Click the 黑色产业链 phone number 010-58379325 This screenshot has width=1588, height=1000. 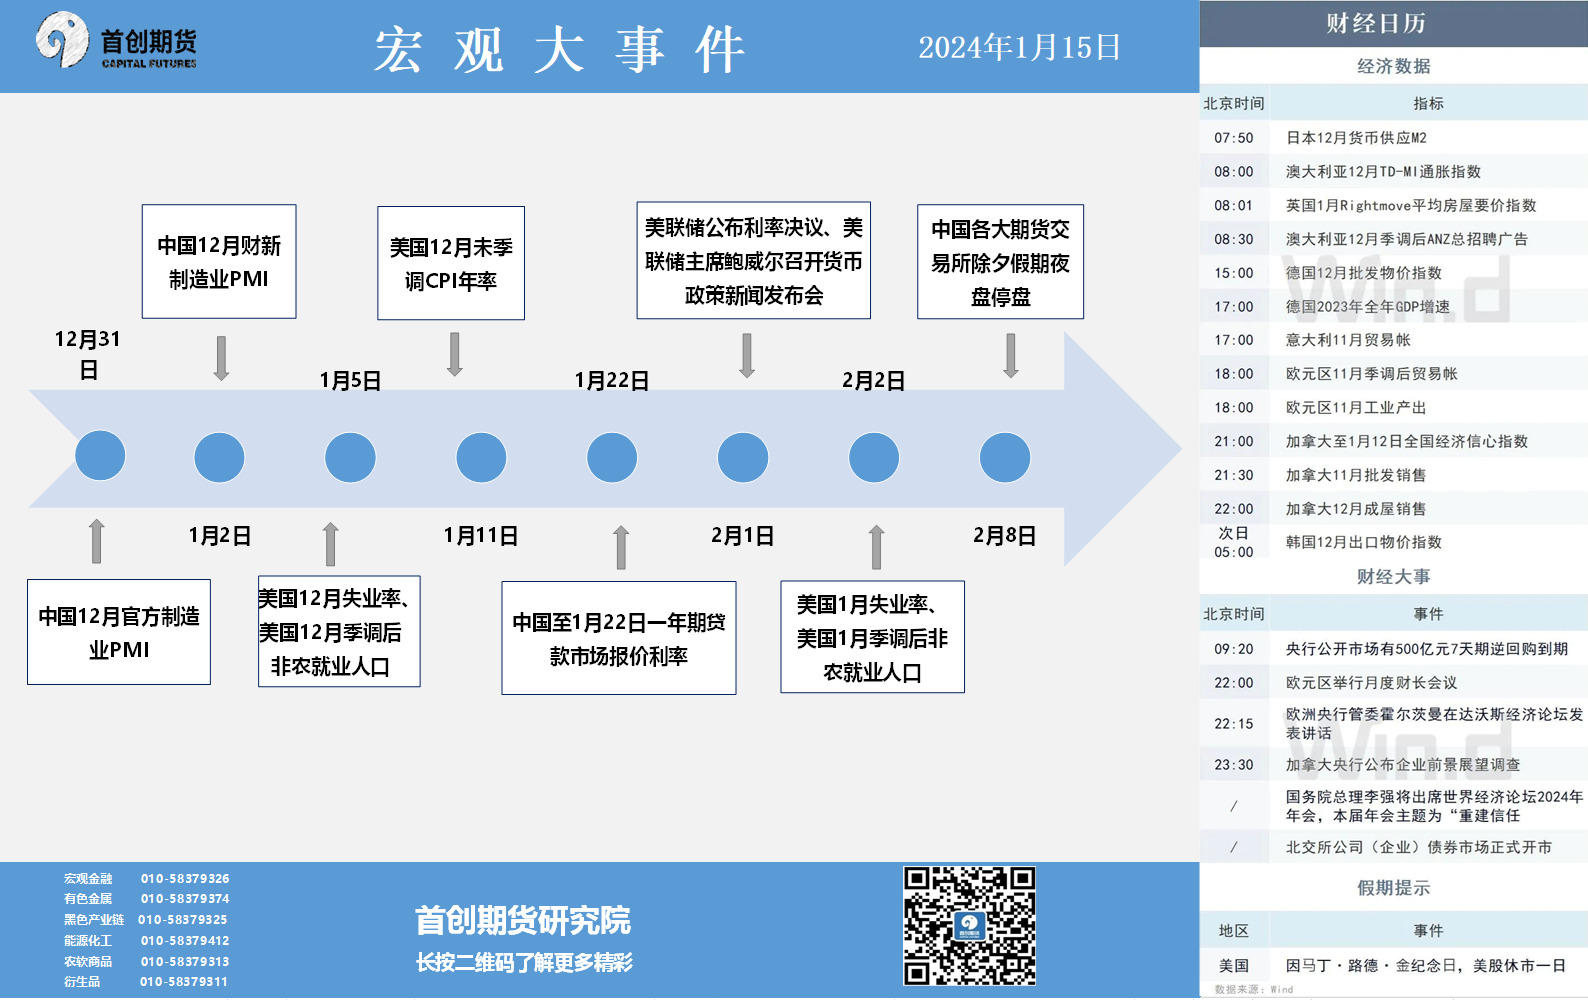[x=183, y=920]
